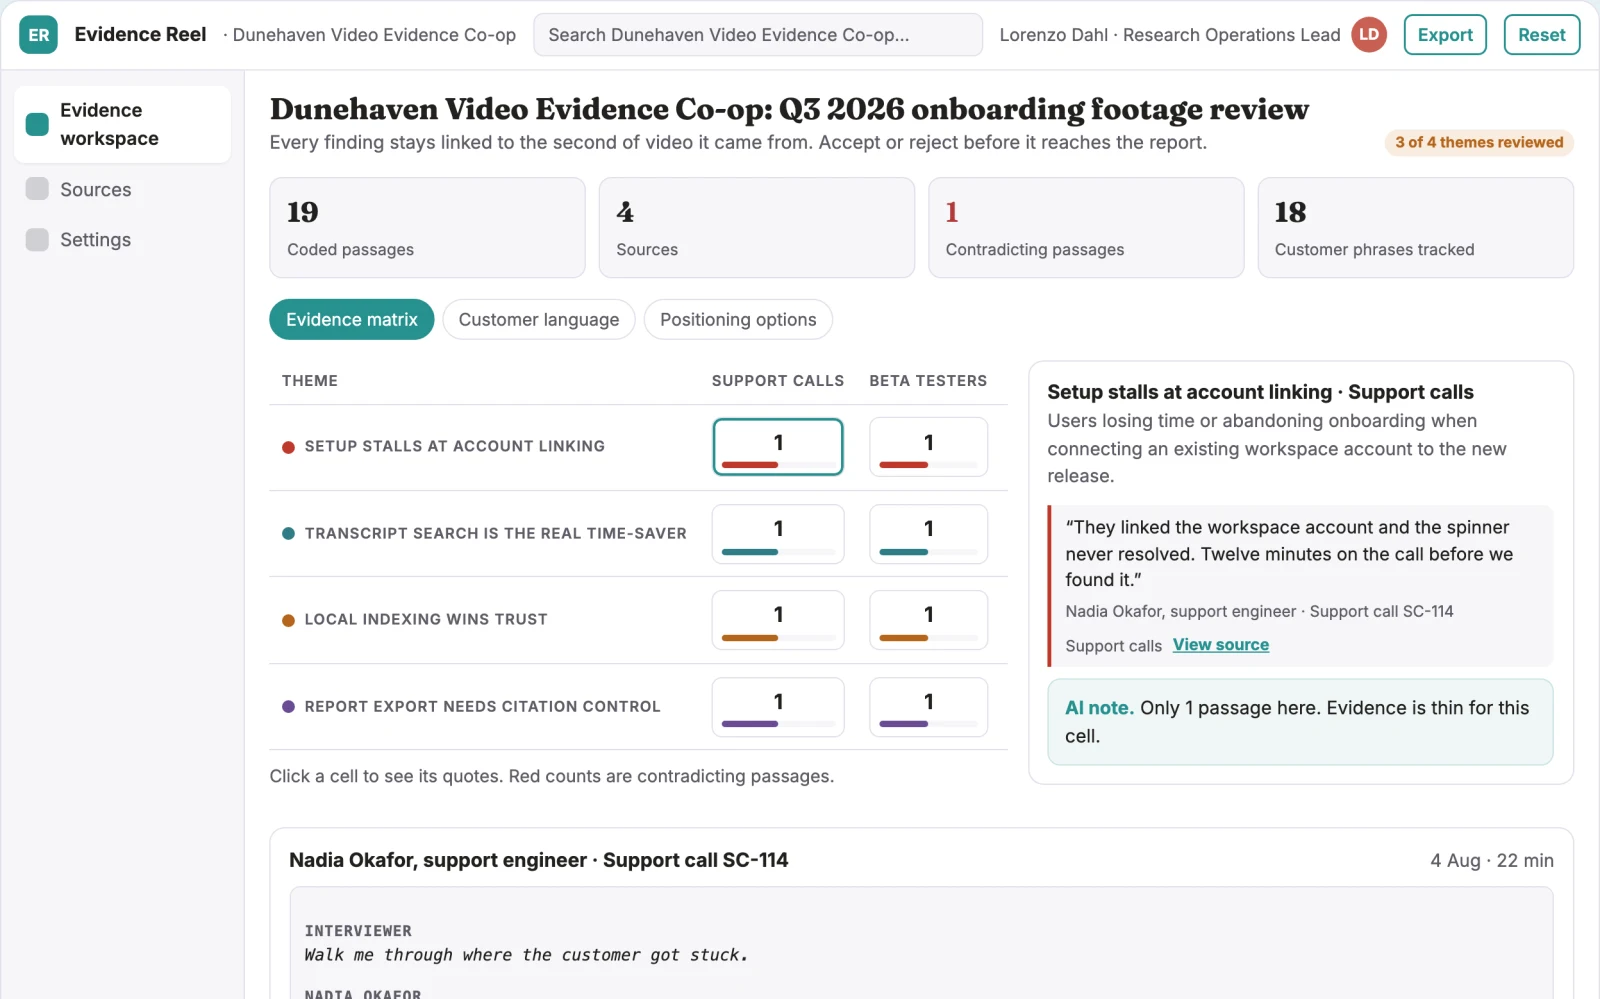Click the Sources sidebar icon

coord(37,189)
